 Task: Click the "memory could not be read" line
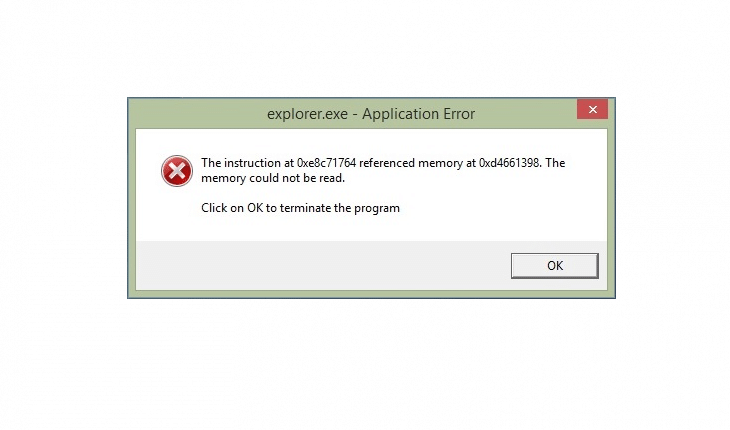(273, 178)
